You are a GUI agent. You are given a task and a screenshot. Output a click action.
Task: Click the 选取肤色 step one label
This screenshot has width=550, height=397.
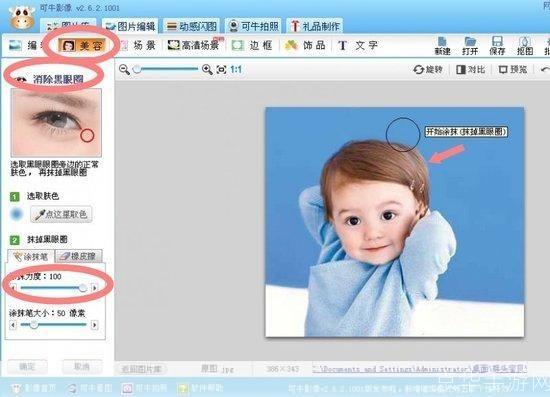pos(43,196)
